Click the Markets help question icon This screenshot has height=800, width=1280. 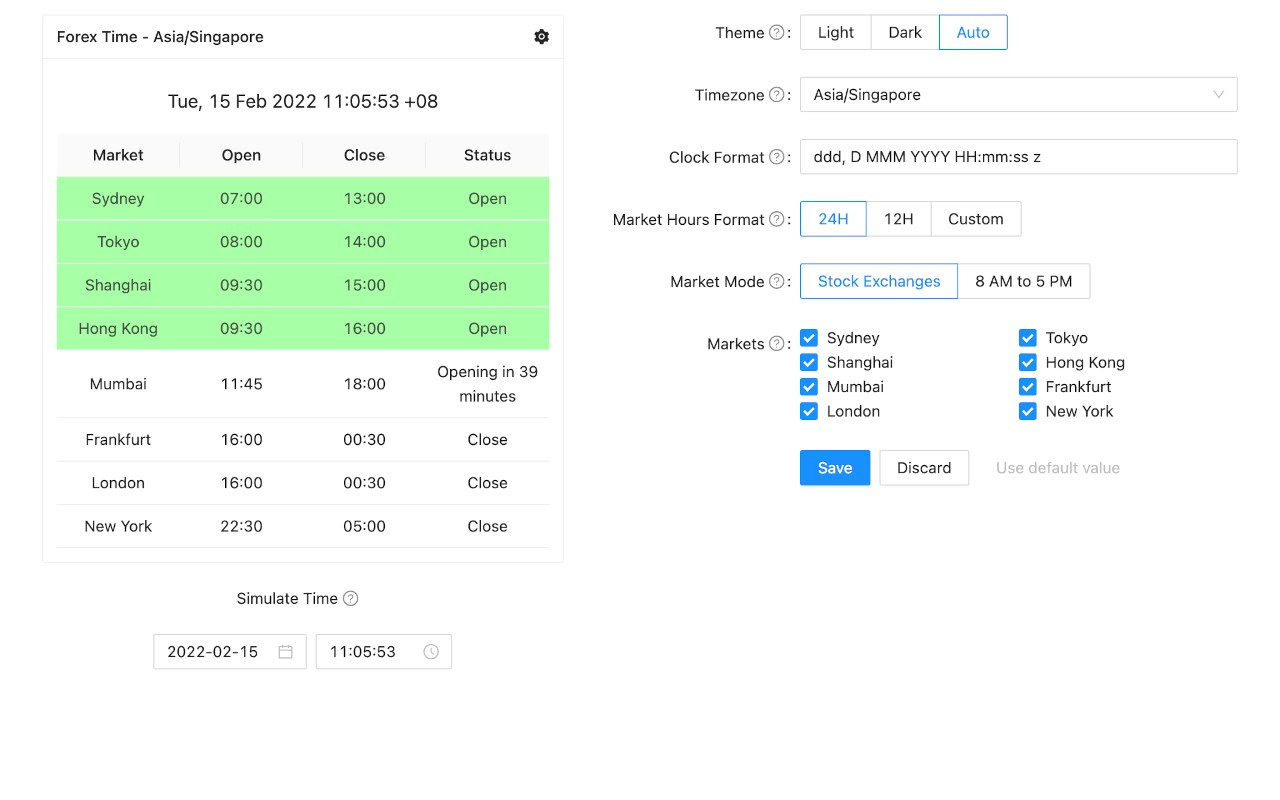tap(776, 344)
